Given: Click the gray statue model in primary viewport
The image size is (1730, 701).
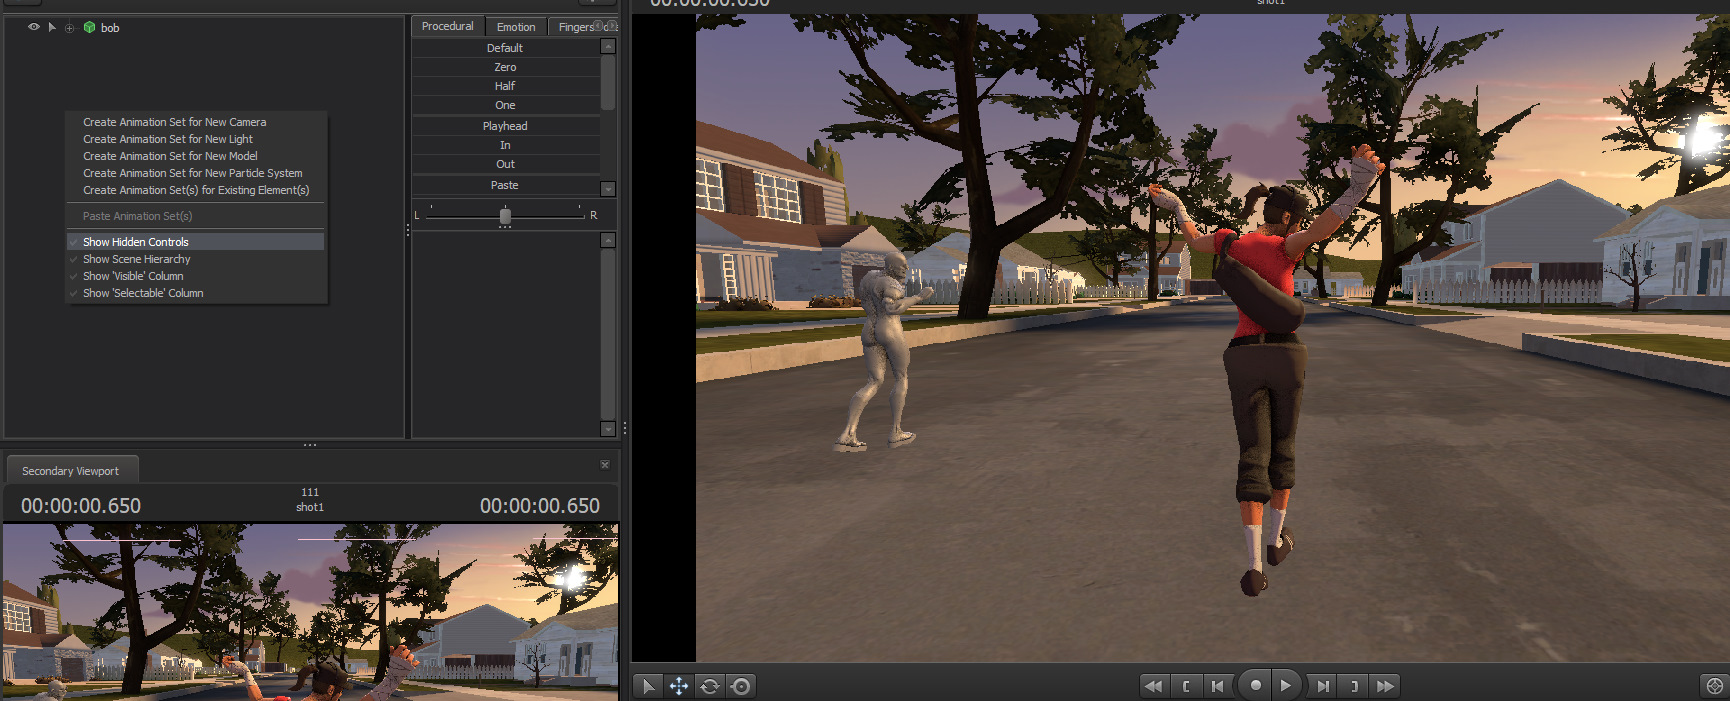Looking at the screenshot, I should (885, 350).
